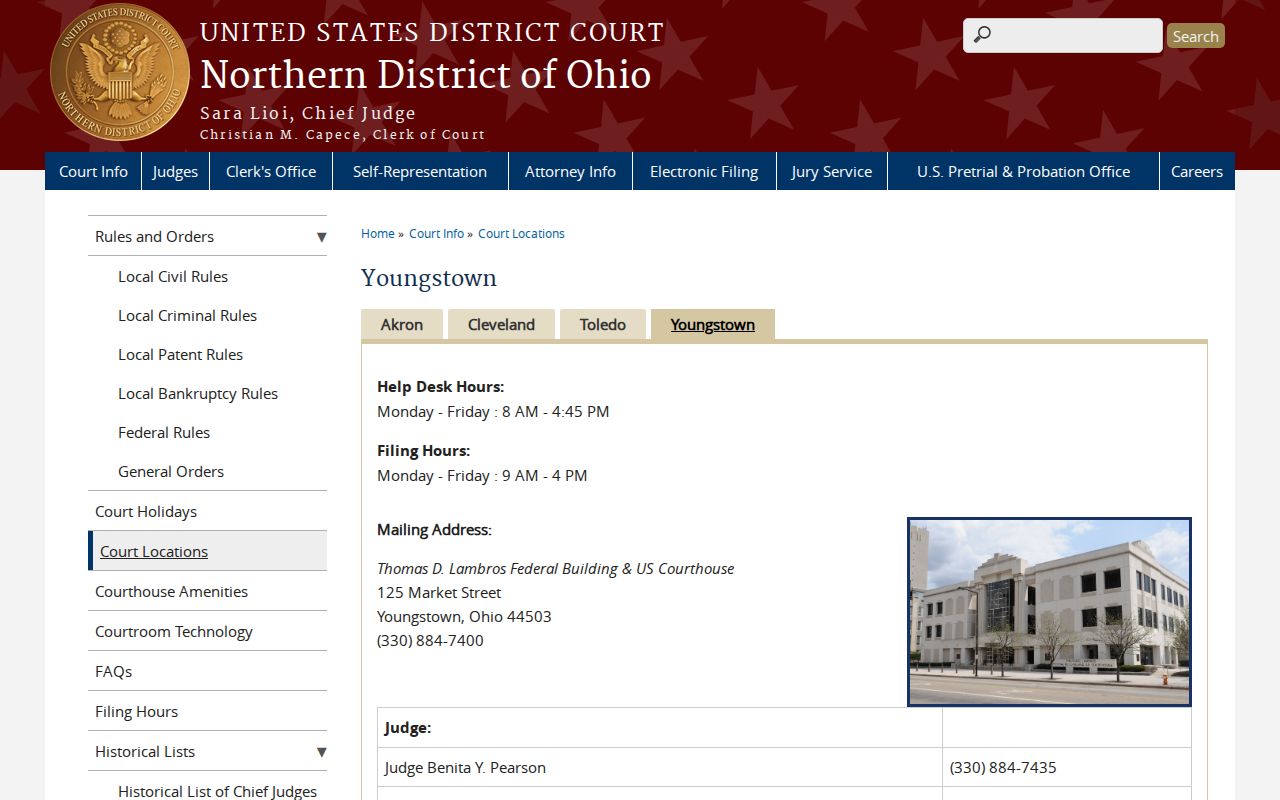
Task: Click the magnifier icon in the search box
Action: 982,35
